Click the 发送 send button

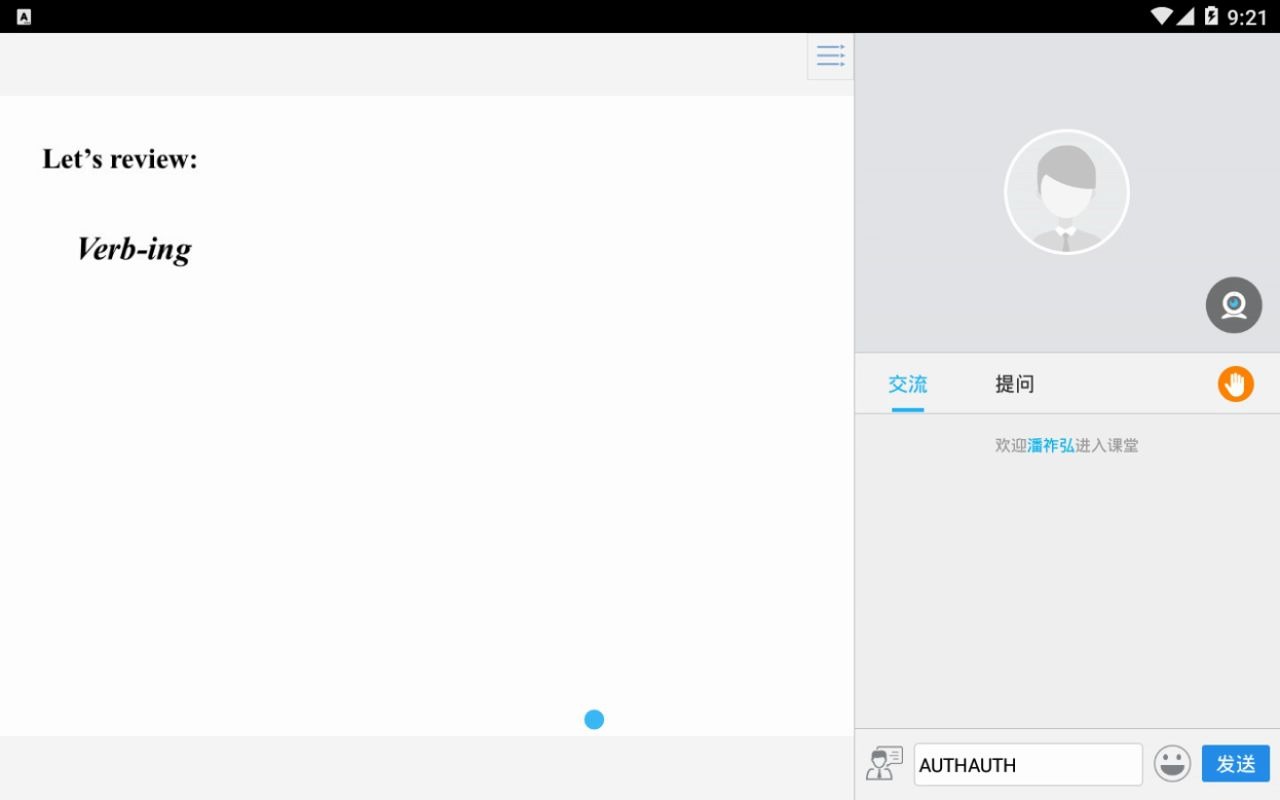pyautogui.click(x=1236, y=764)
